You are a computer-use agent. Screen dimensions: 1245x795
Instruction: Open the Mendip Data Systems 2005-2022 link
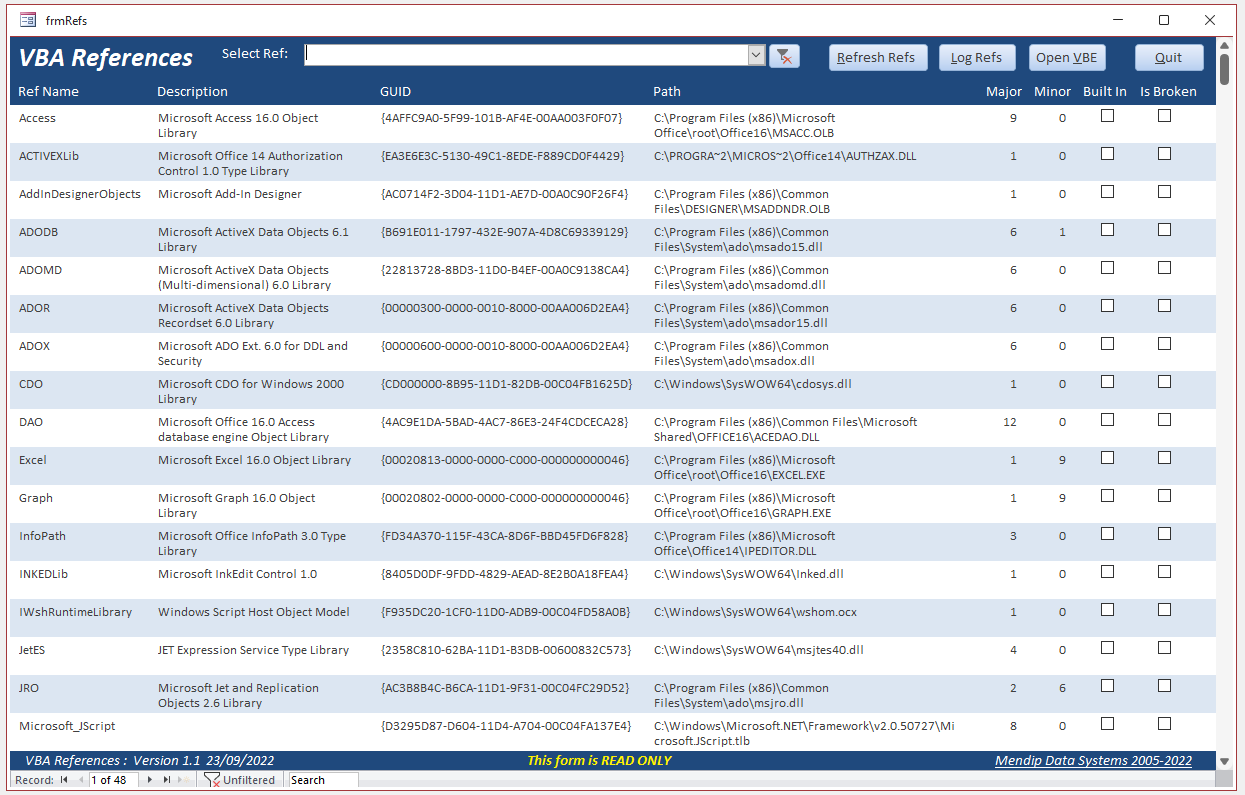[x=1093, y=761]
